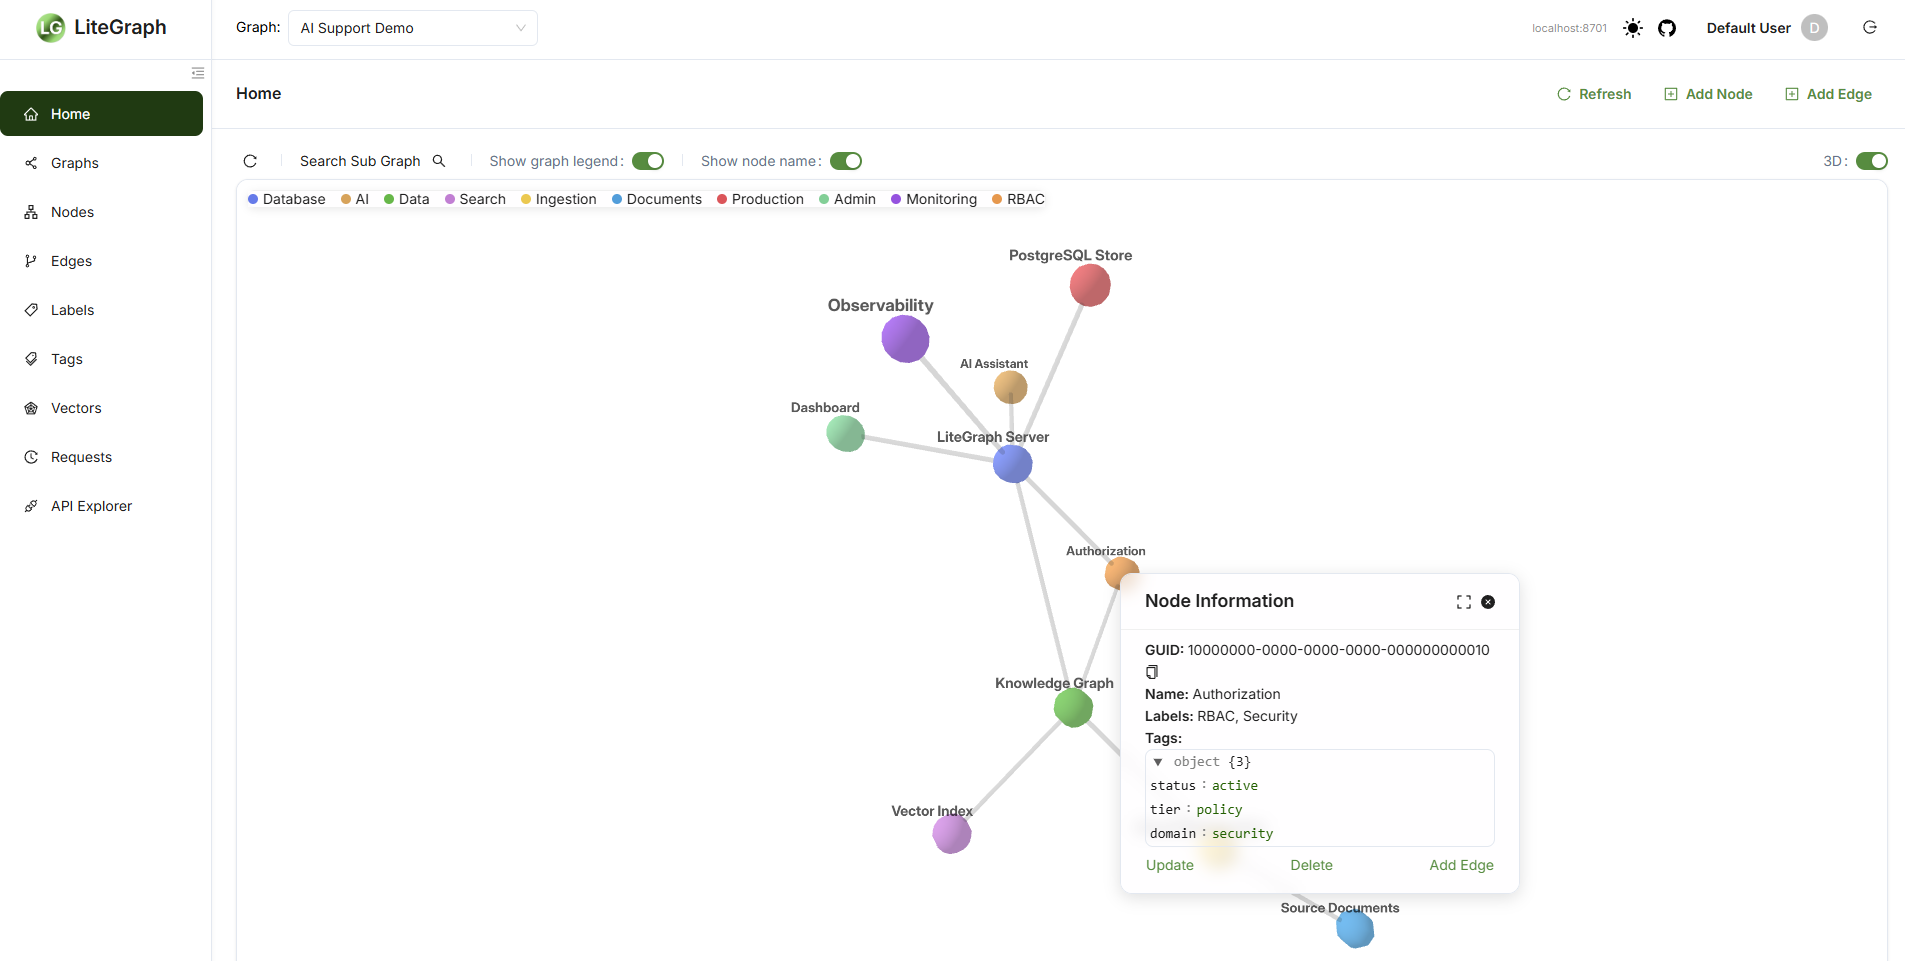This screenshot has width=1905, height=961.
Task: Collapse the object {3} tags tree
Action: [x=1158, y=762]
